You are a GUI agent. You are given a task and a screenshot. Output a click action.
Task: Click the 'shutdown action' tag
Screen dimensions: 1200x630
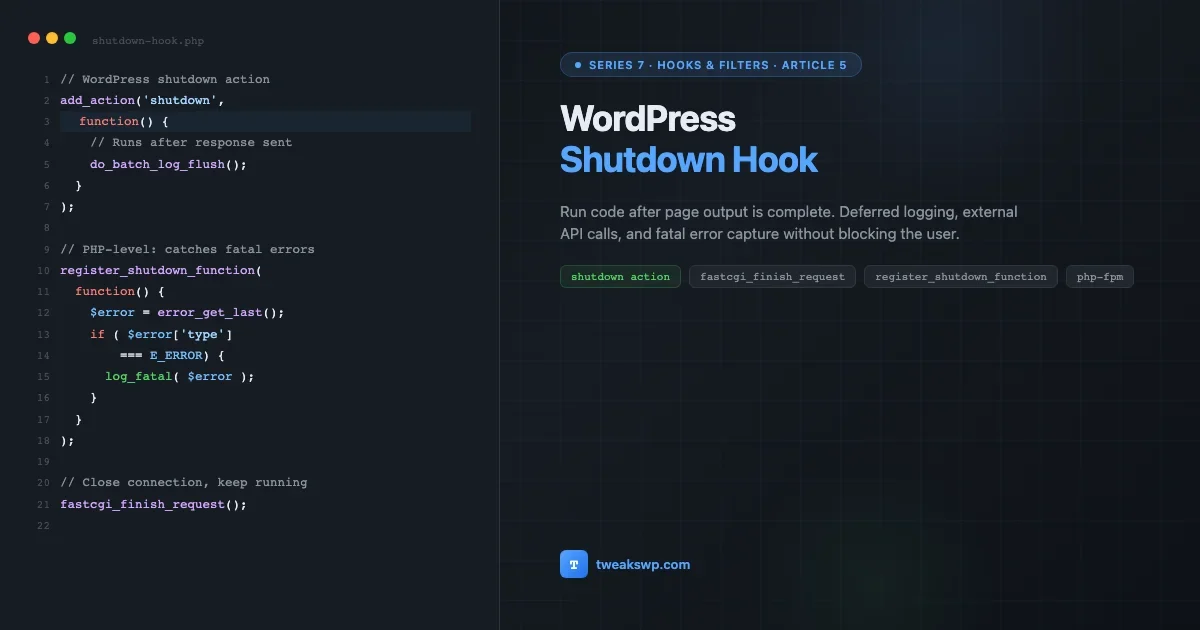tap(620, 276)
